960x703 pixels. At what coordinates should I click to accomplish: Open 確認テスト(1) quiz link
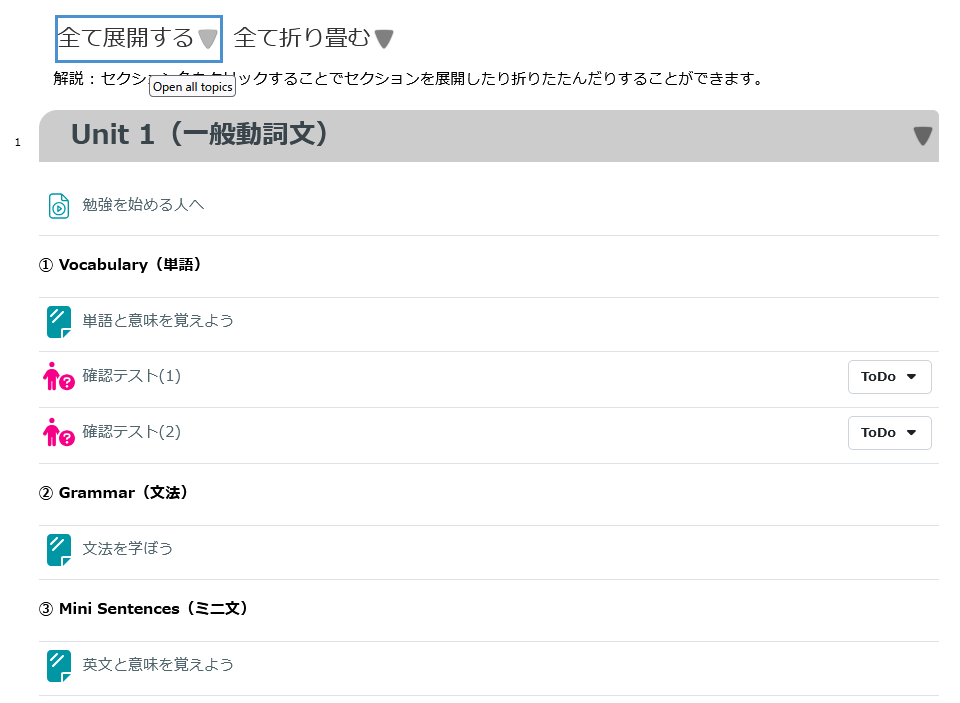pyautogui.click(x=132, y=375)
